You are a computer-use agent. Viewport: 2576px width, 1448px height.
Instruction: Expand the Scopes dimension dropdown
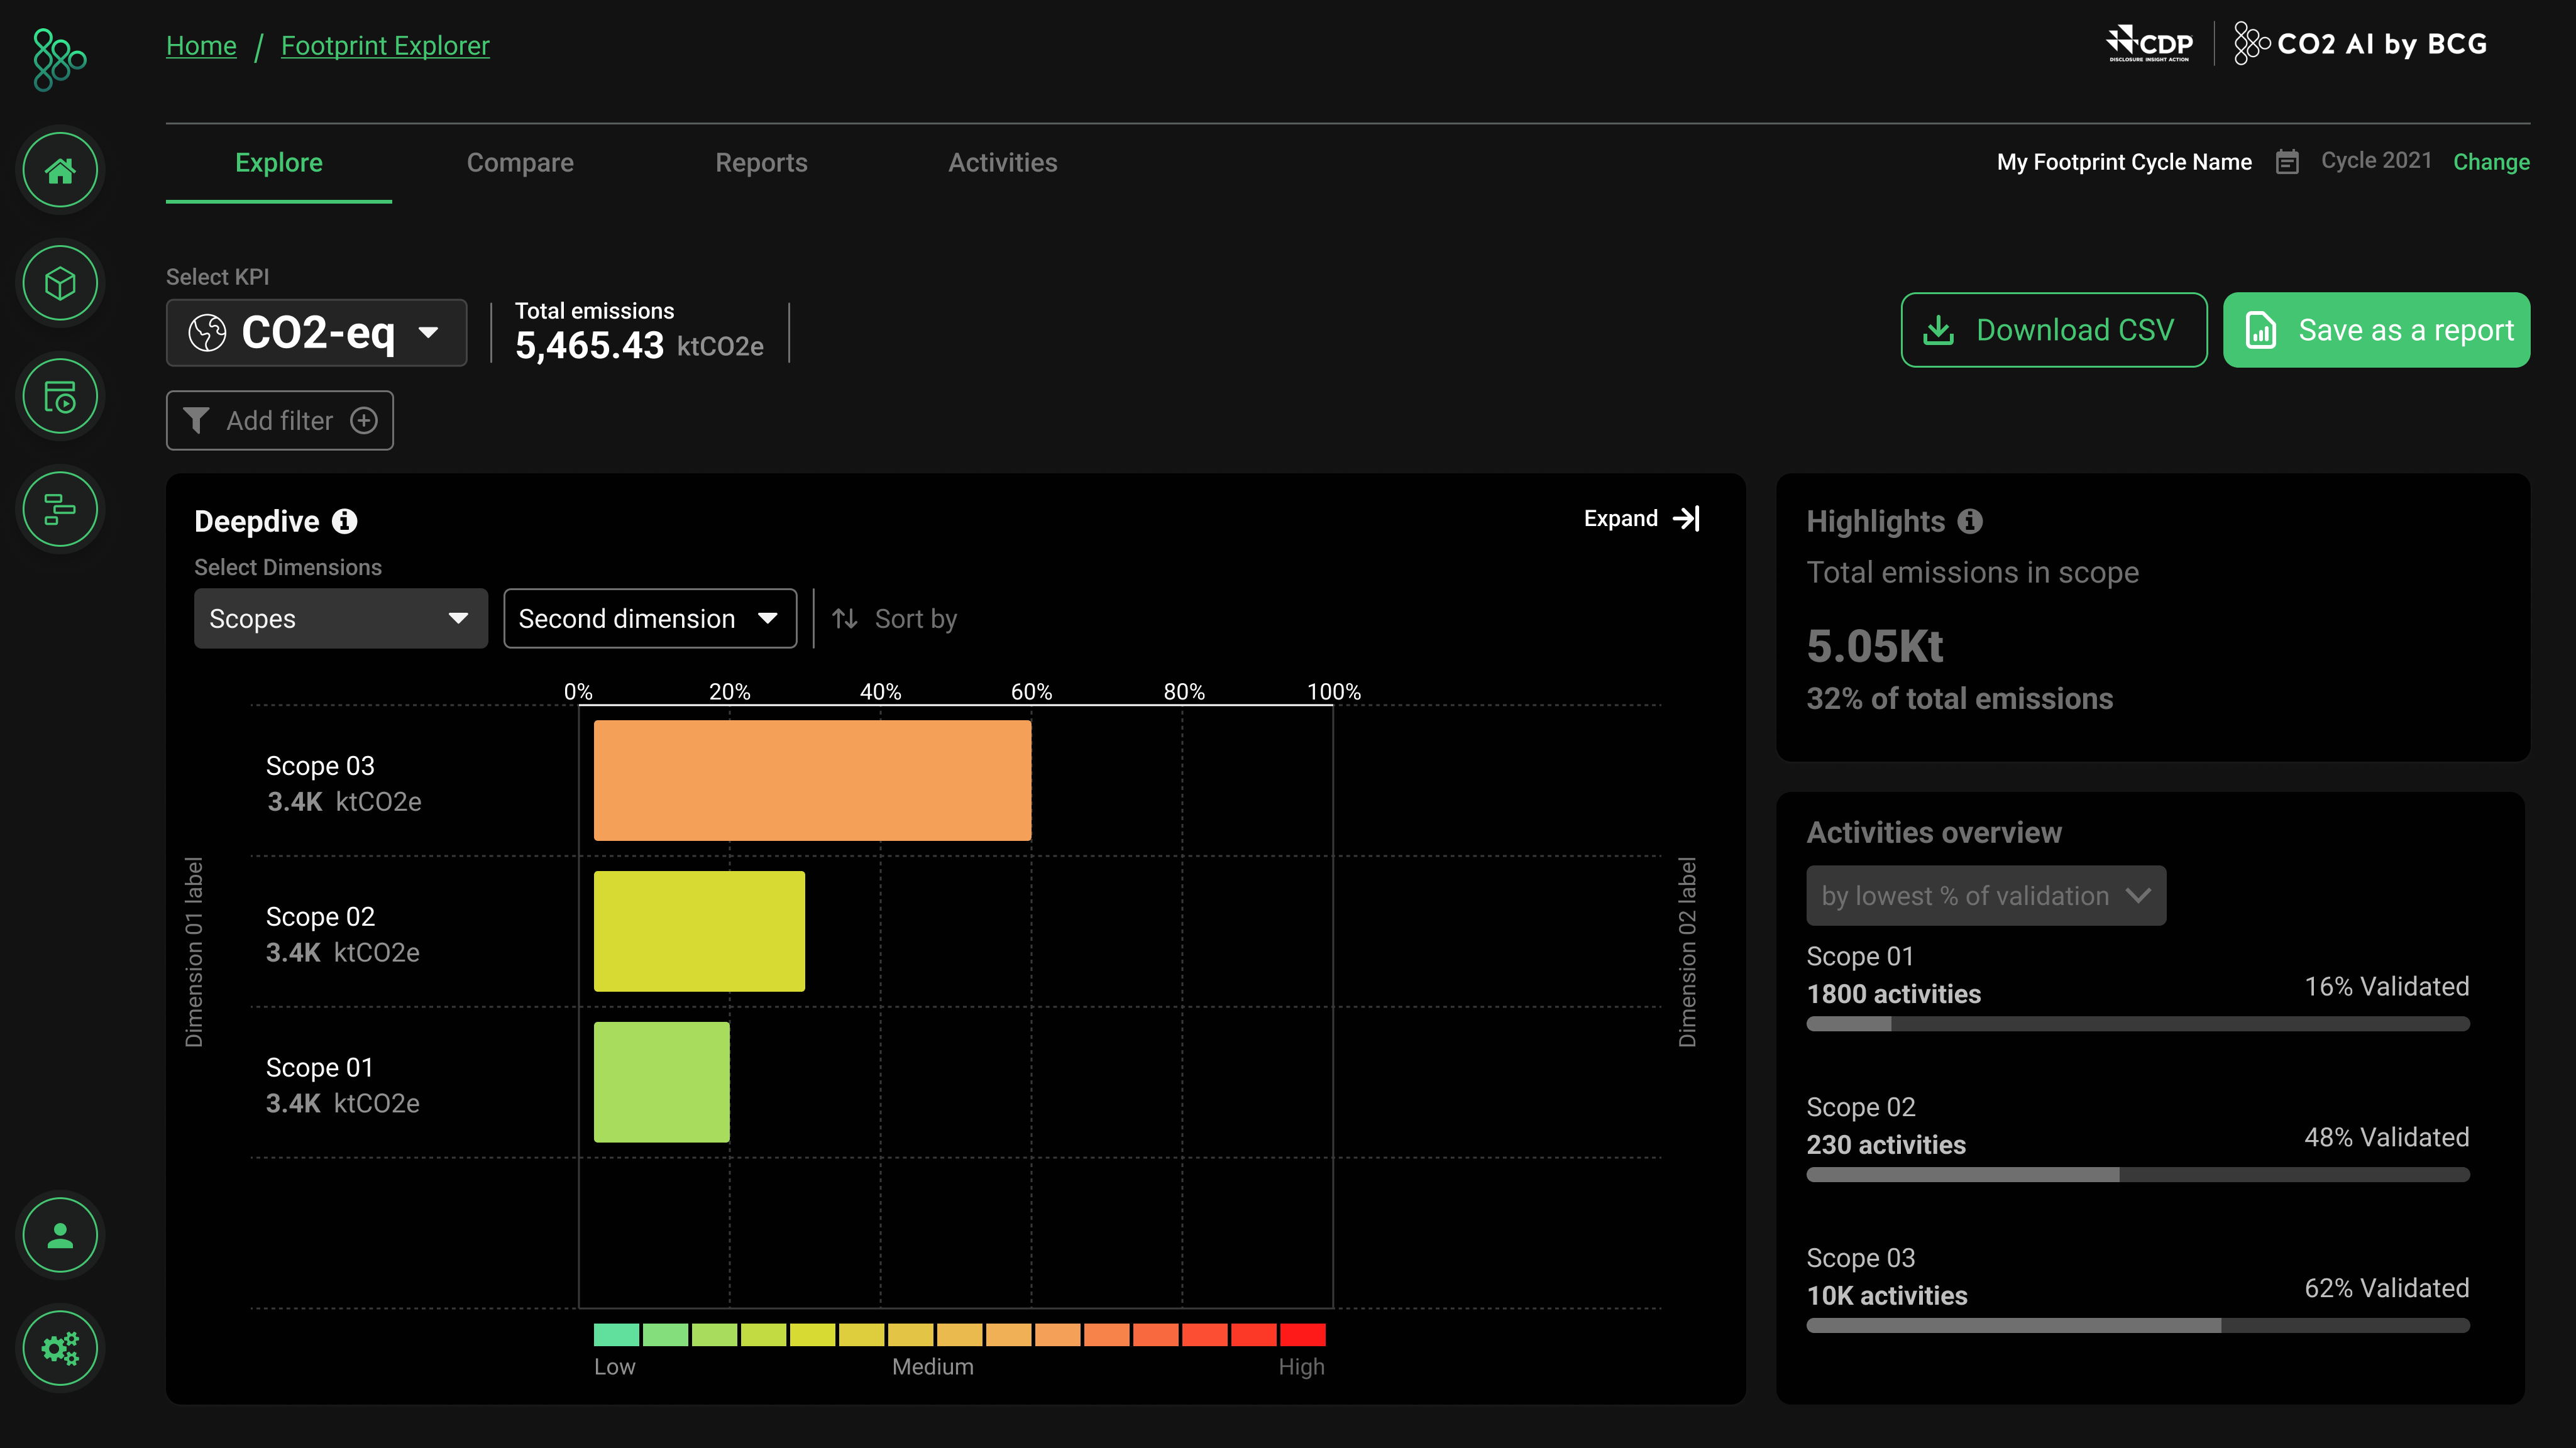tap(340, 618)
